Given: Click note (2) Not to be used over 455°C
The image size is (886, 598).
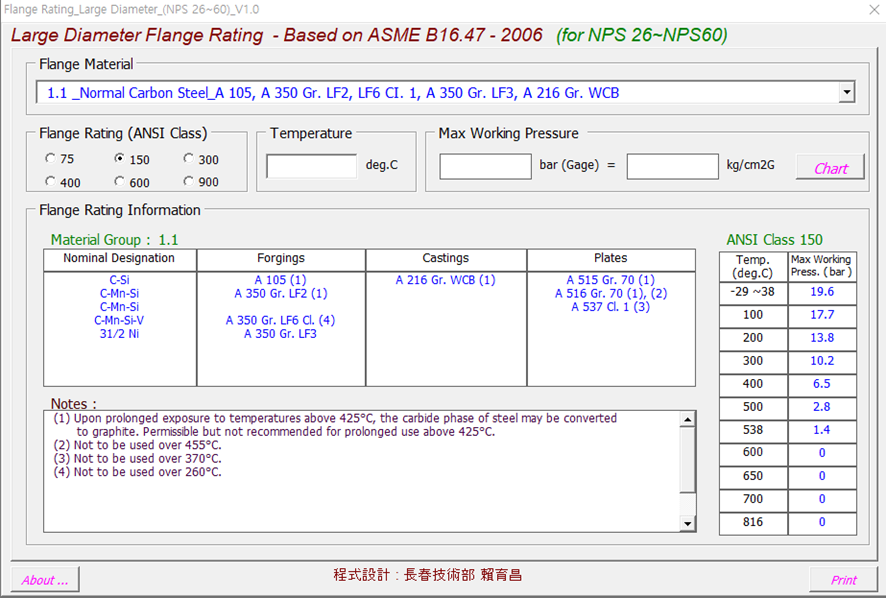Looking at the screenshot, I should pos(137,445).
